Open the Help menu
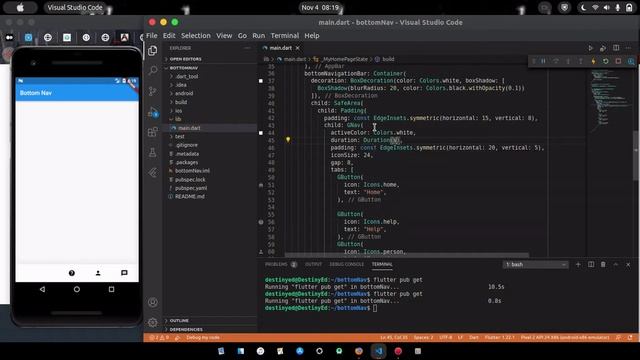The image size is (640, 360). [x=312, y=36]
